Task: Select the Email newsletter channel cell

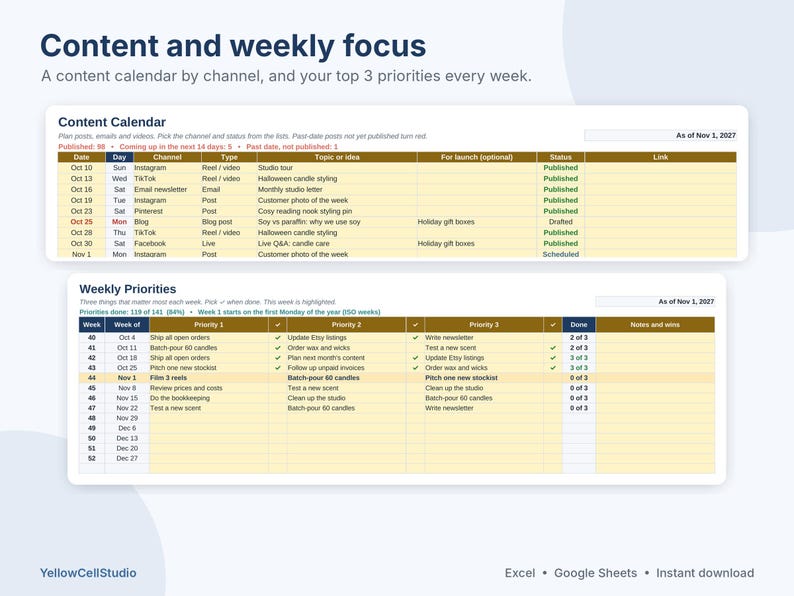Action: 167,189
